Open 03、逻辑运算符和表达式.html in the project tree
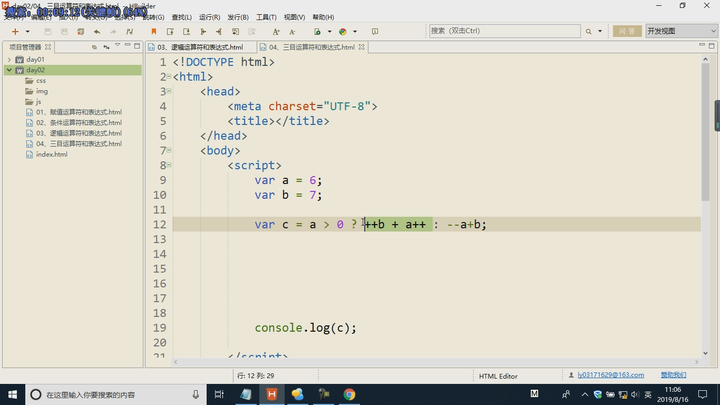Viewport: 720px width, 405px height. 79,133
